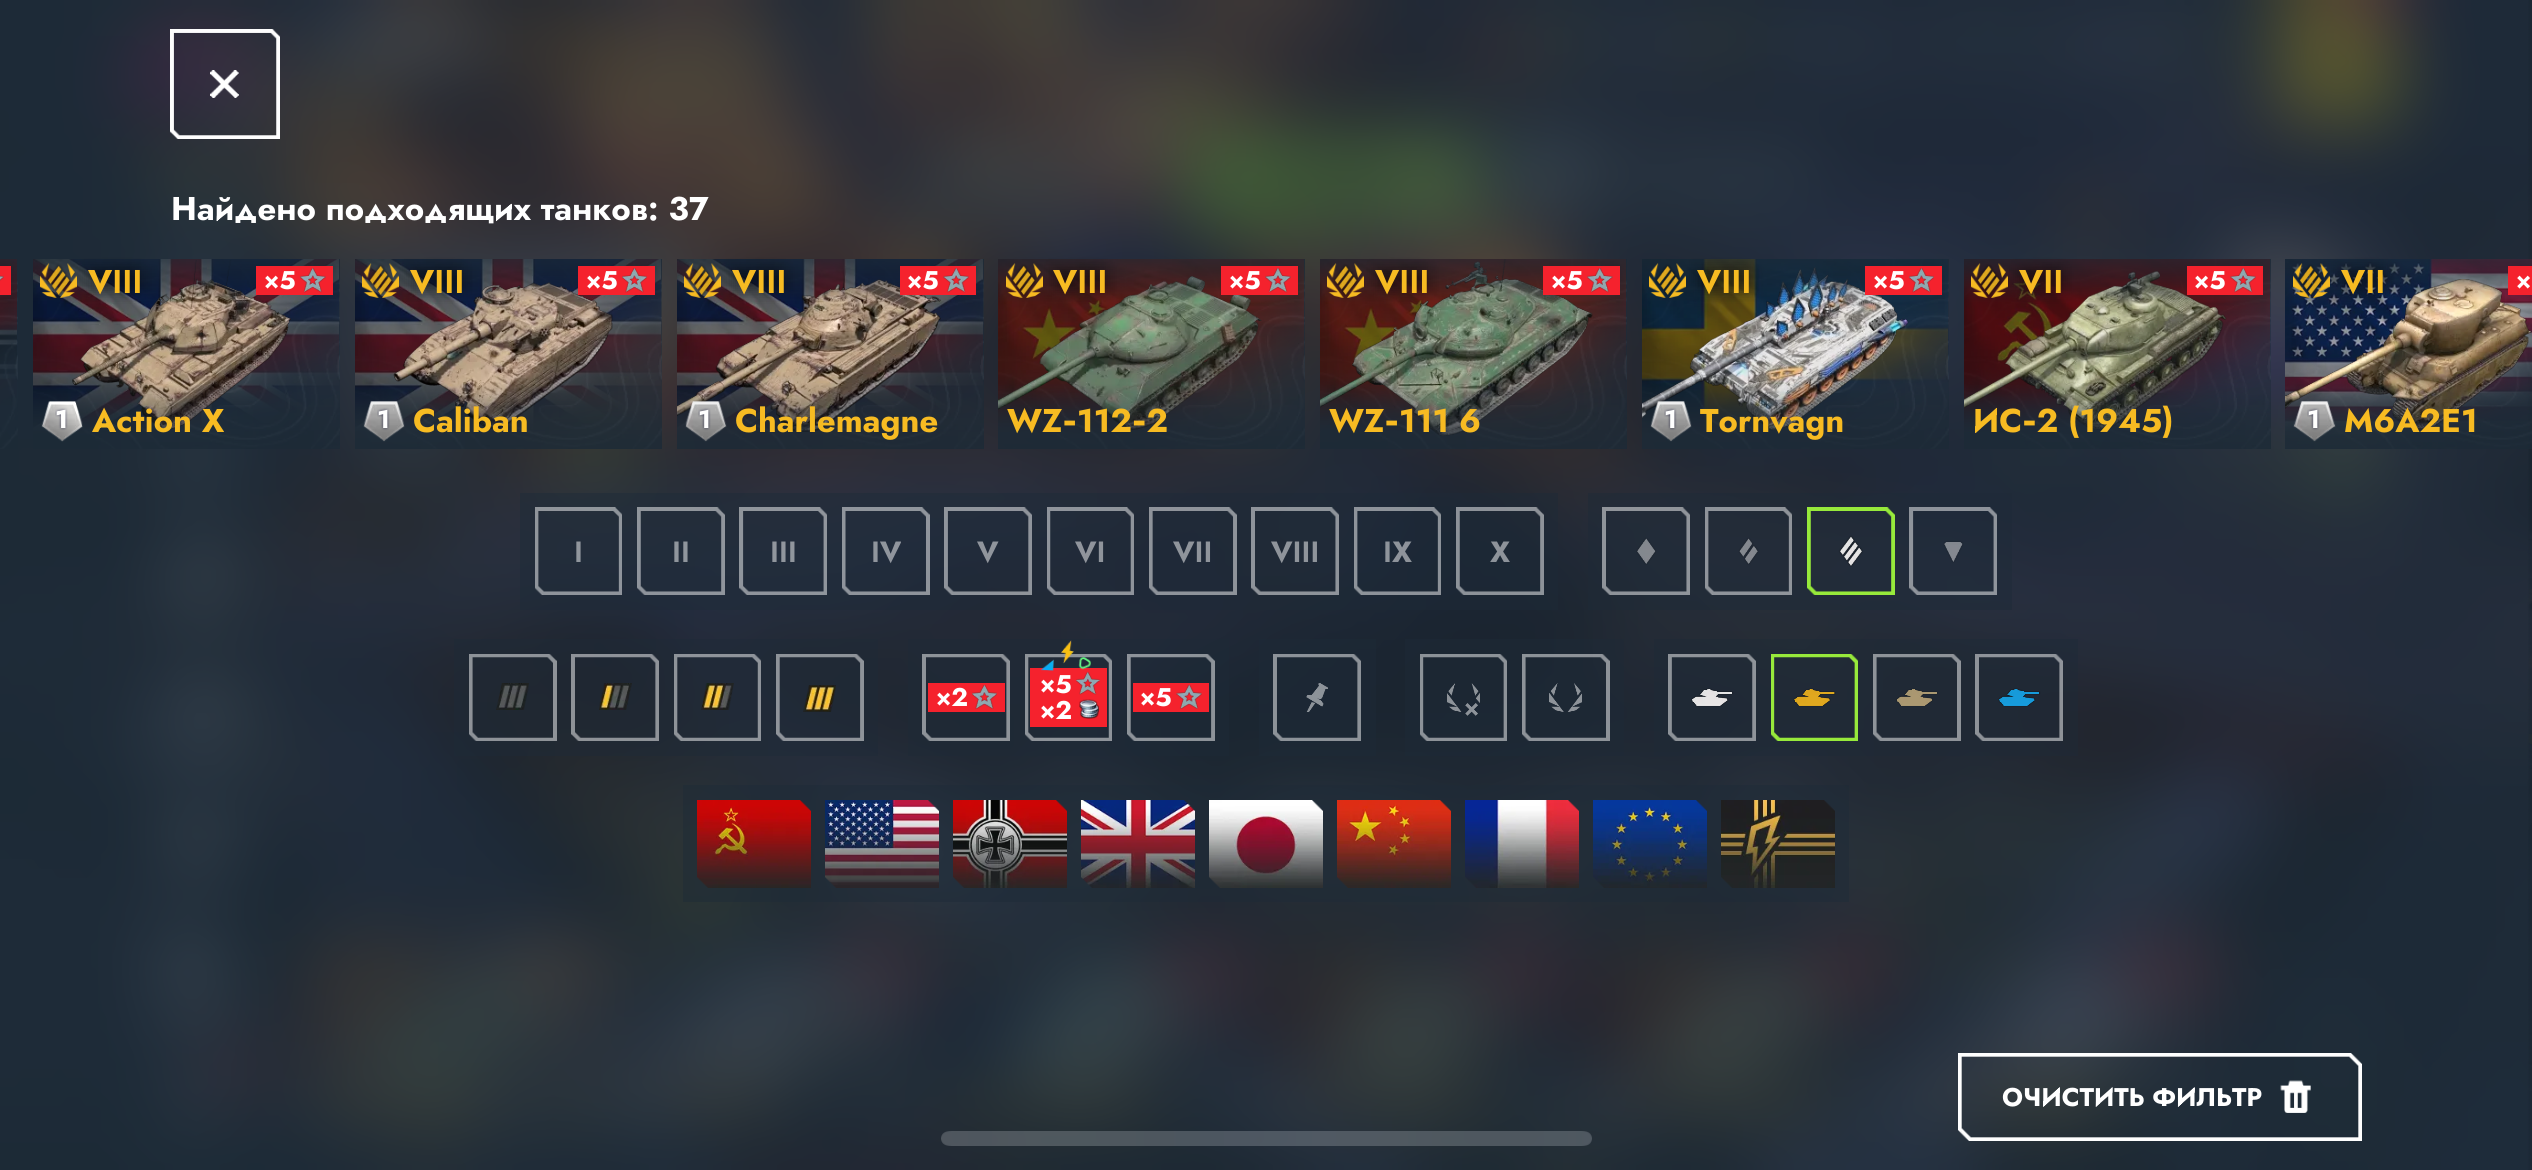
Task: Toggle the heavy tank class filter
Action: click(x=1851, y=551)
